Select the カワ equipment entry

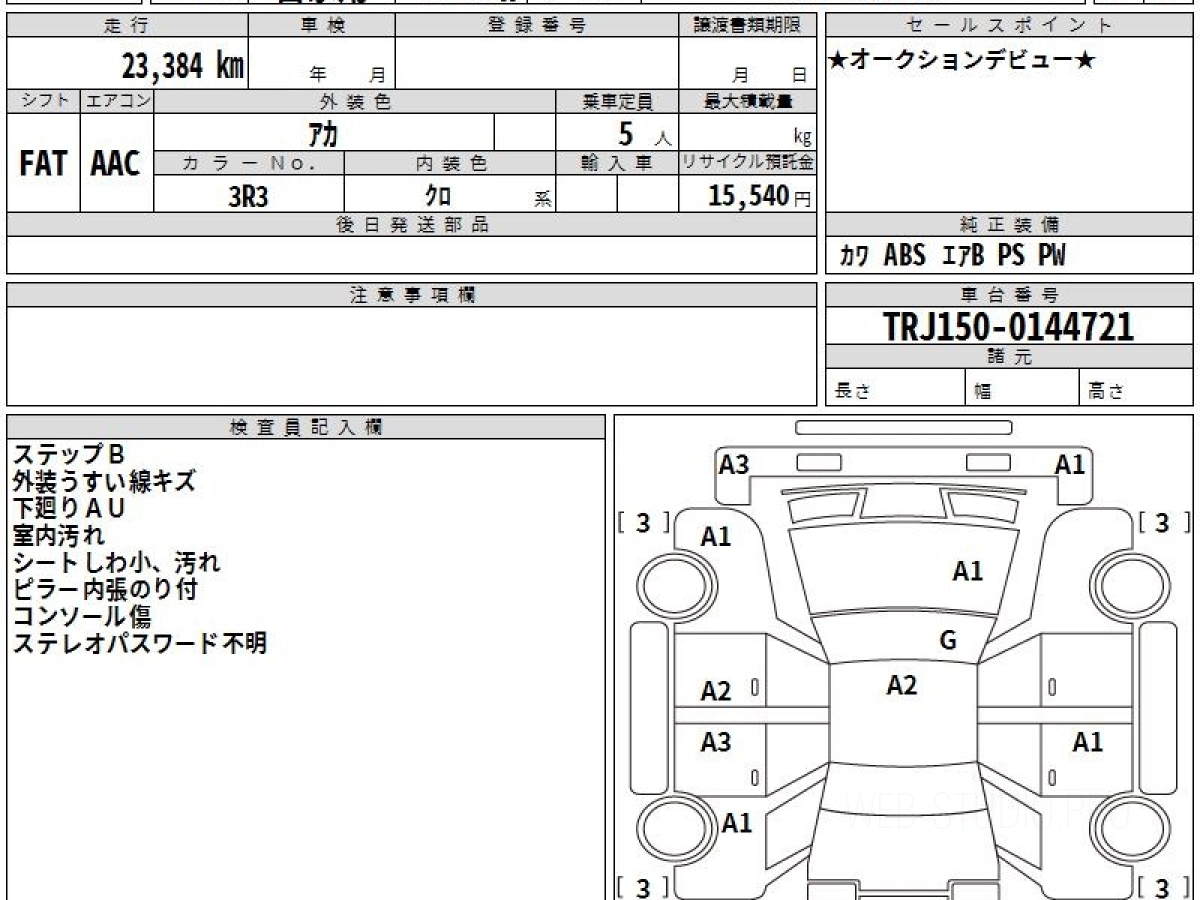pos(853,257)
